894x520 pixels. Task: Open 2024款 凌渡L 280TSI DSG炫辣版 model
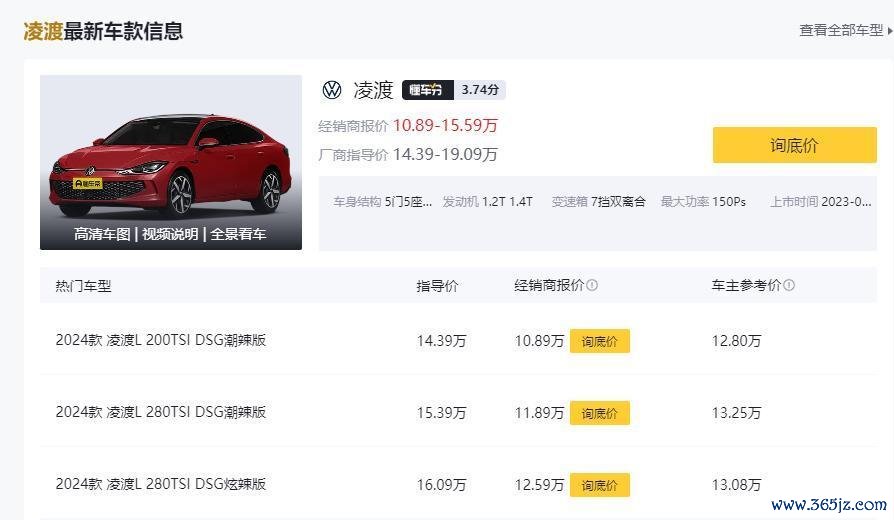(161, 484)
